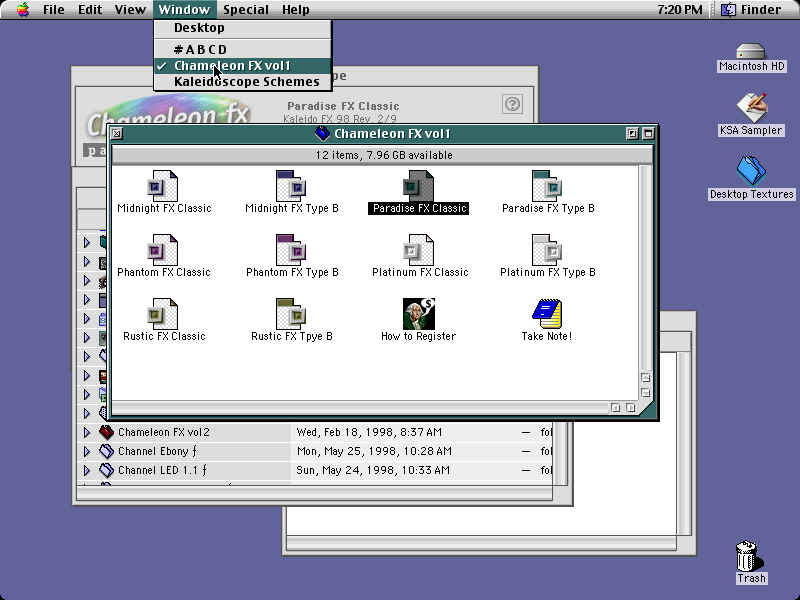Viewport: 800px width, 600px height.
Task: Expand the Channel LED 1.1 folder triangle
Action: pos(87,470)
